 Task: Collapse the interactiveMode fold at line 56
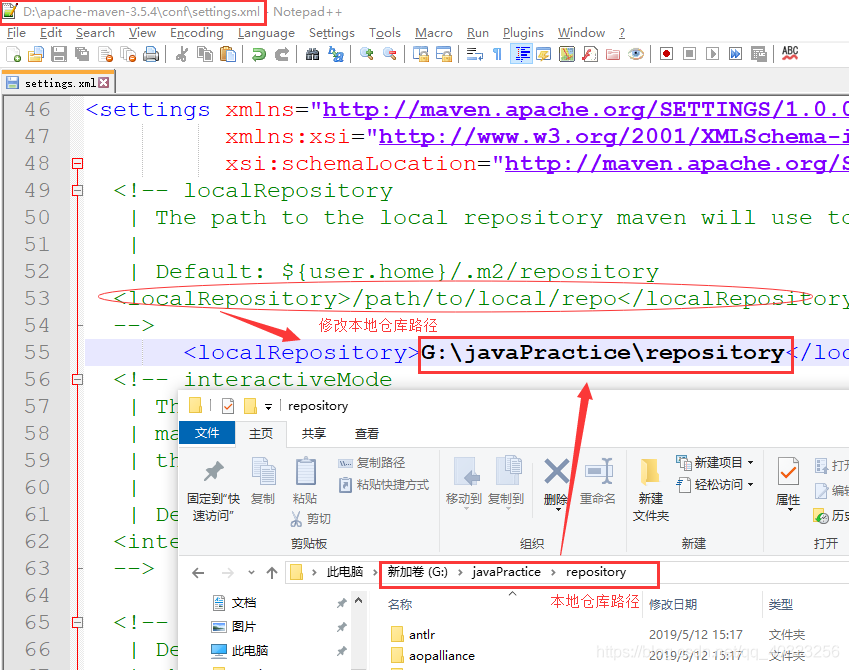pyautogui.click(x=77, y=379)
